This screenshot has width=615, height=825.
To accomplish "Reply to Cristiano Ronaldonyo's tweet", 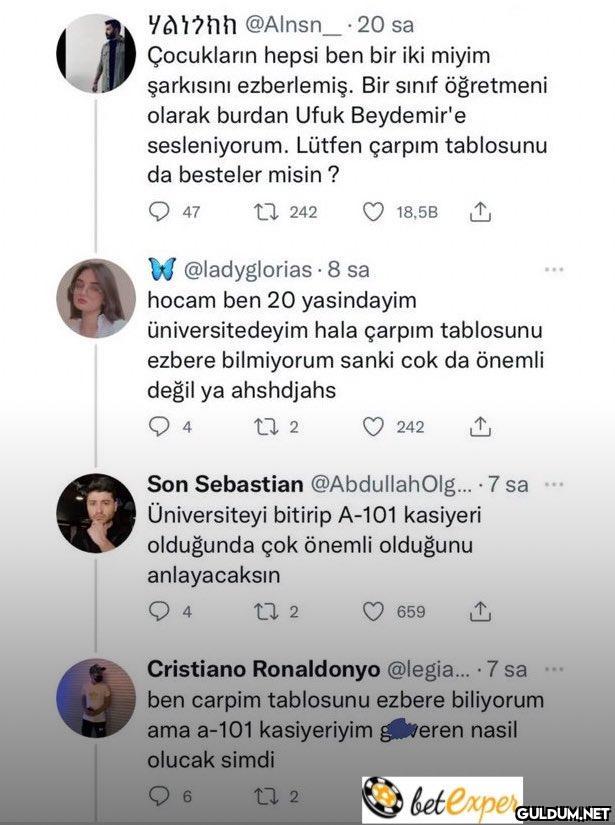I will (159, 796).
